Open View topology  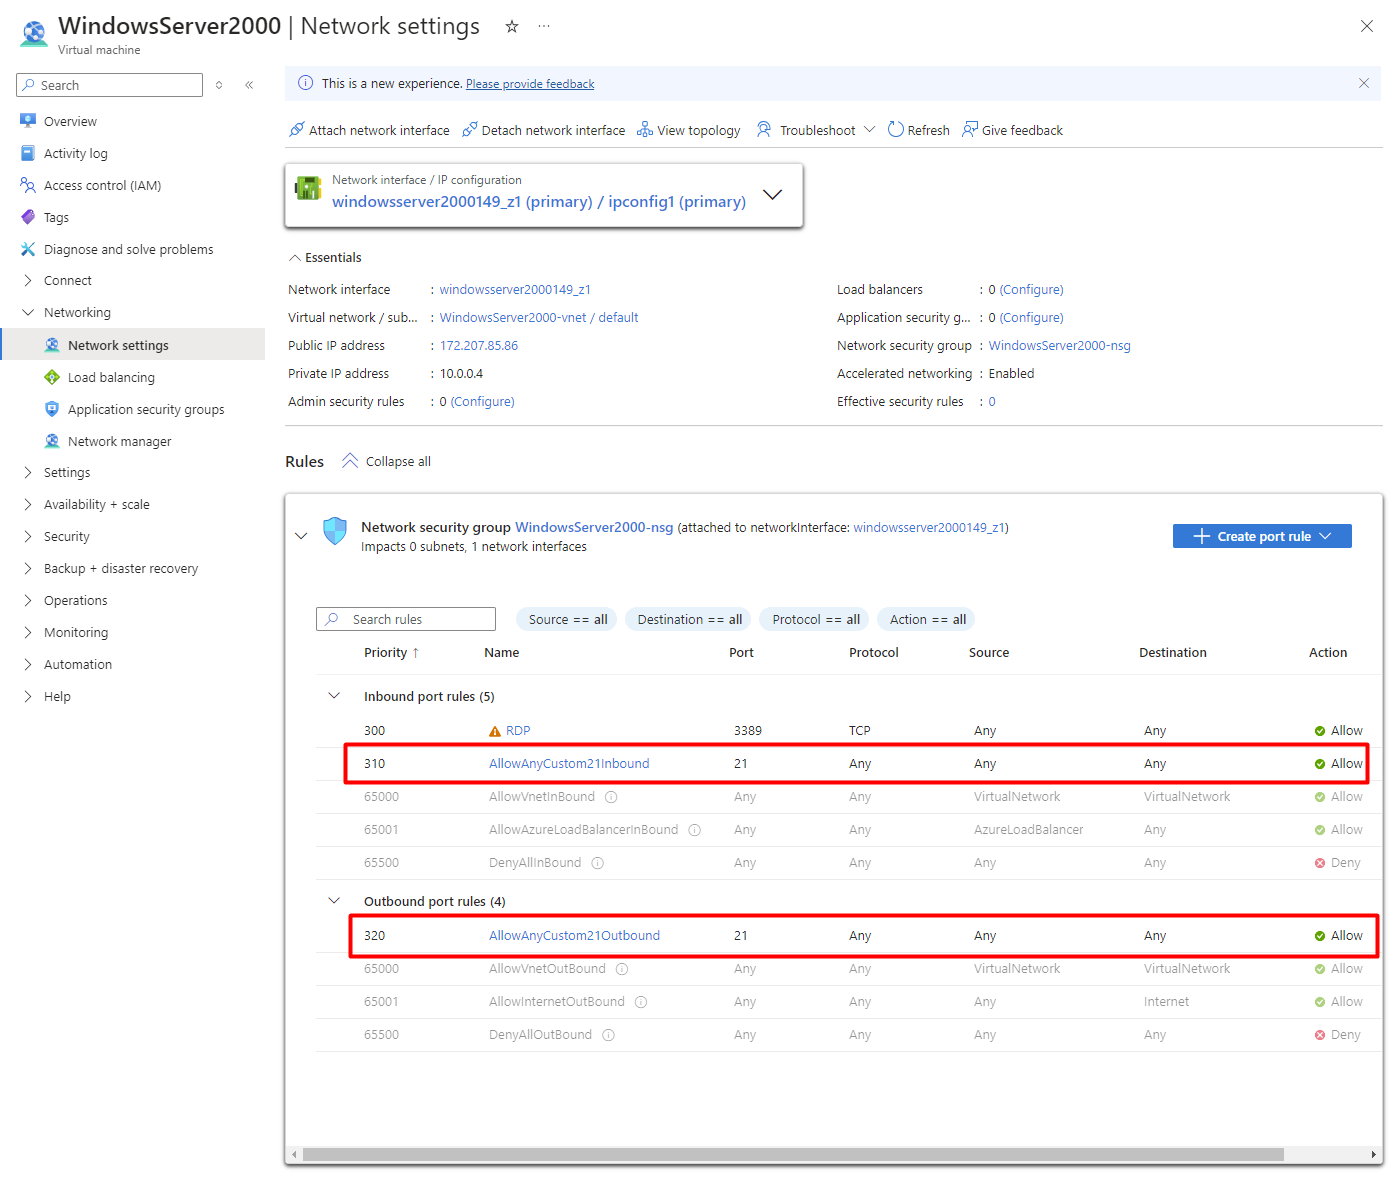(x=689, y=130)
